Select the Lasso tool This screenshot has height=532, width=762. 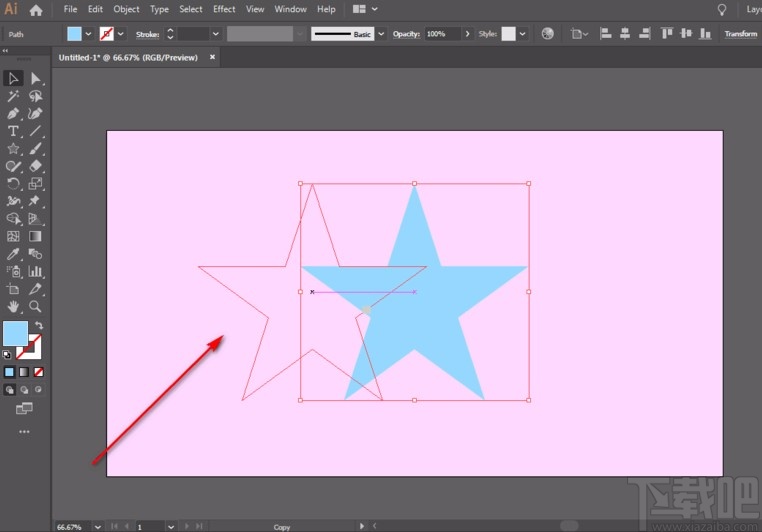(35, 96)
